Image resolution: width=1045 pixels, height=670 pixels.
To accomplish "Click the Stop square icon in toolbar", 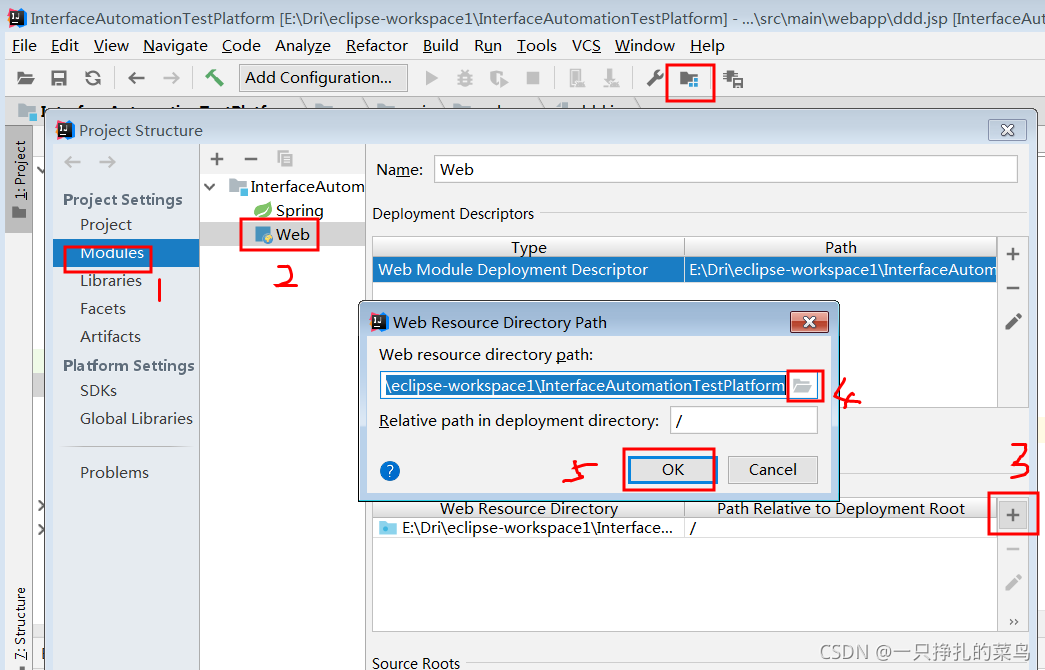I will [x=533, y=79].
